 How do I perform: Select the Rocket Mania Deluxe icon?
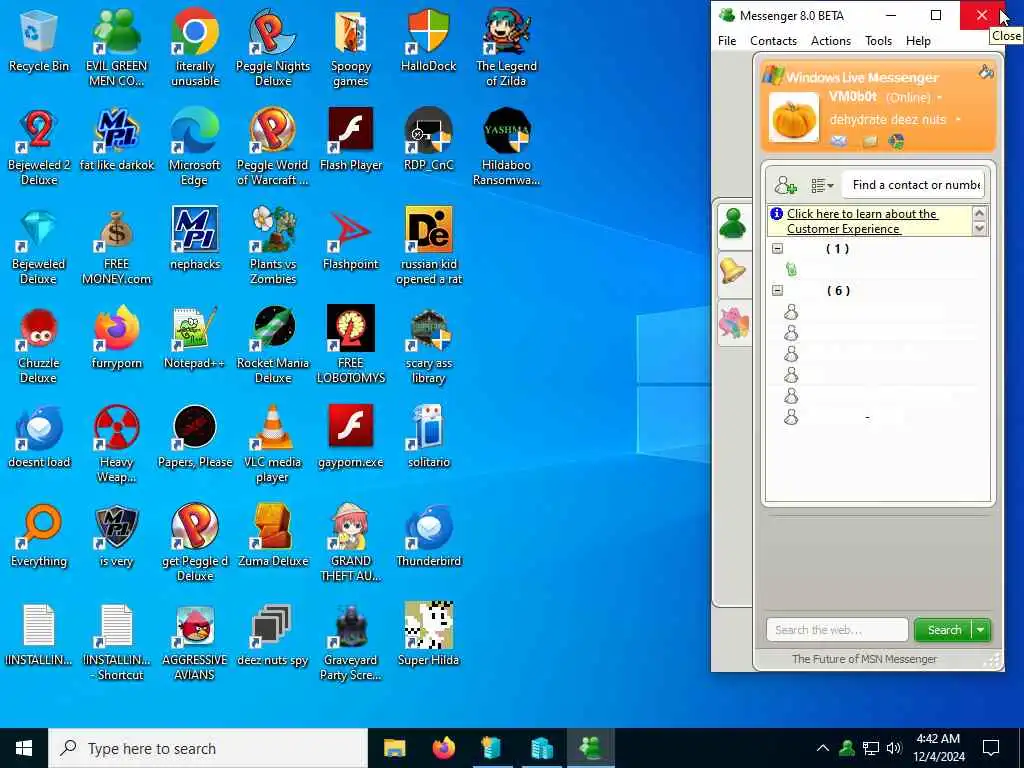pos(273,345)
